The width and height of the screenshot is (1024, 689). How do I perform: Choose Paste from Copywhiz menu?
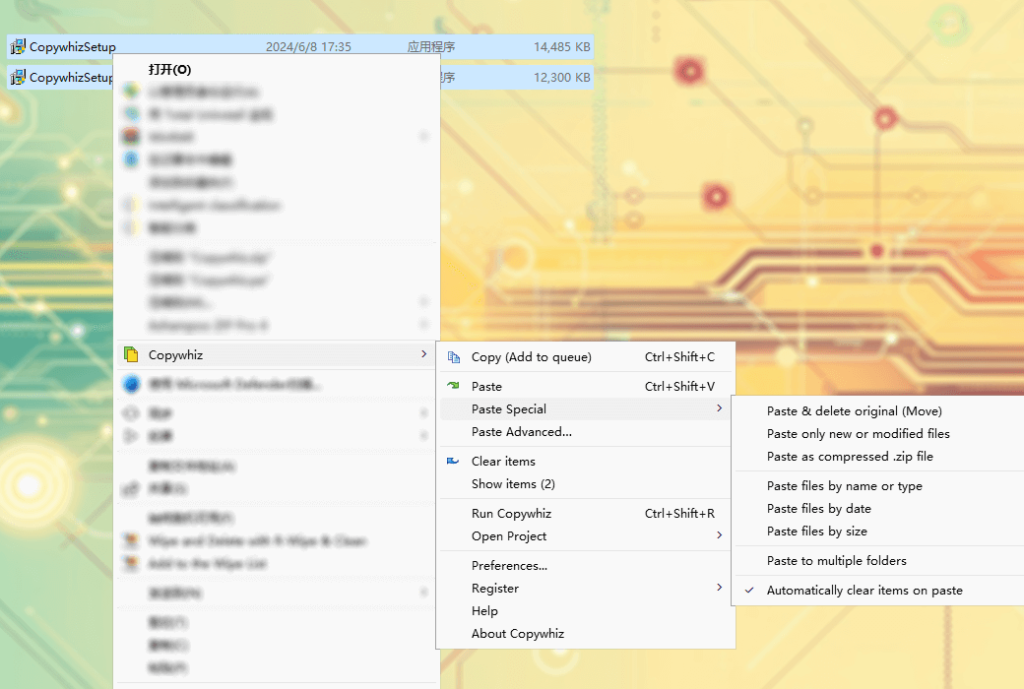tap(585, 386)
